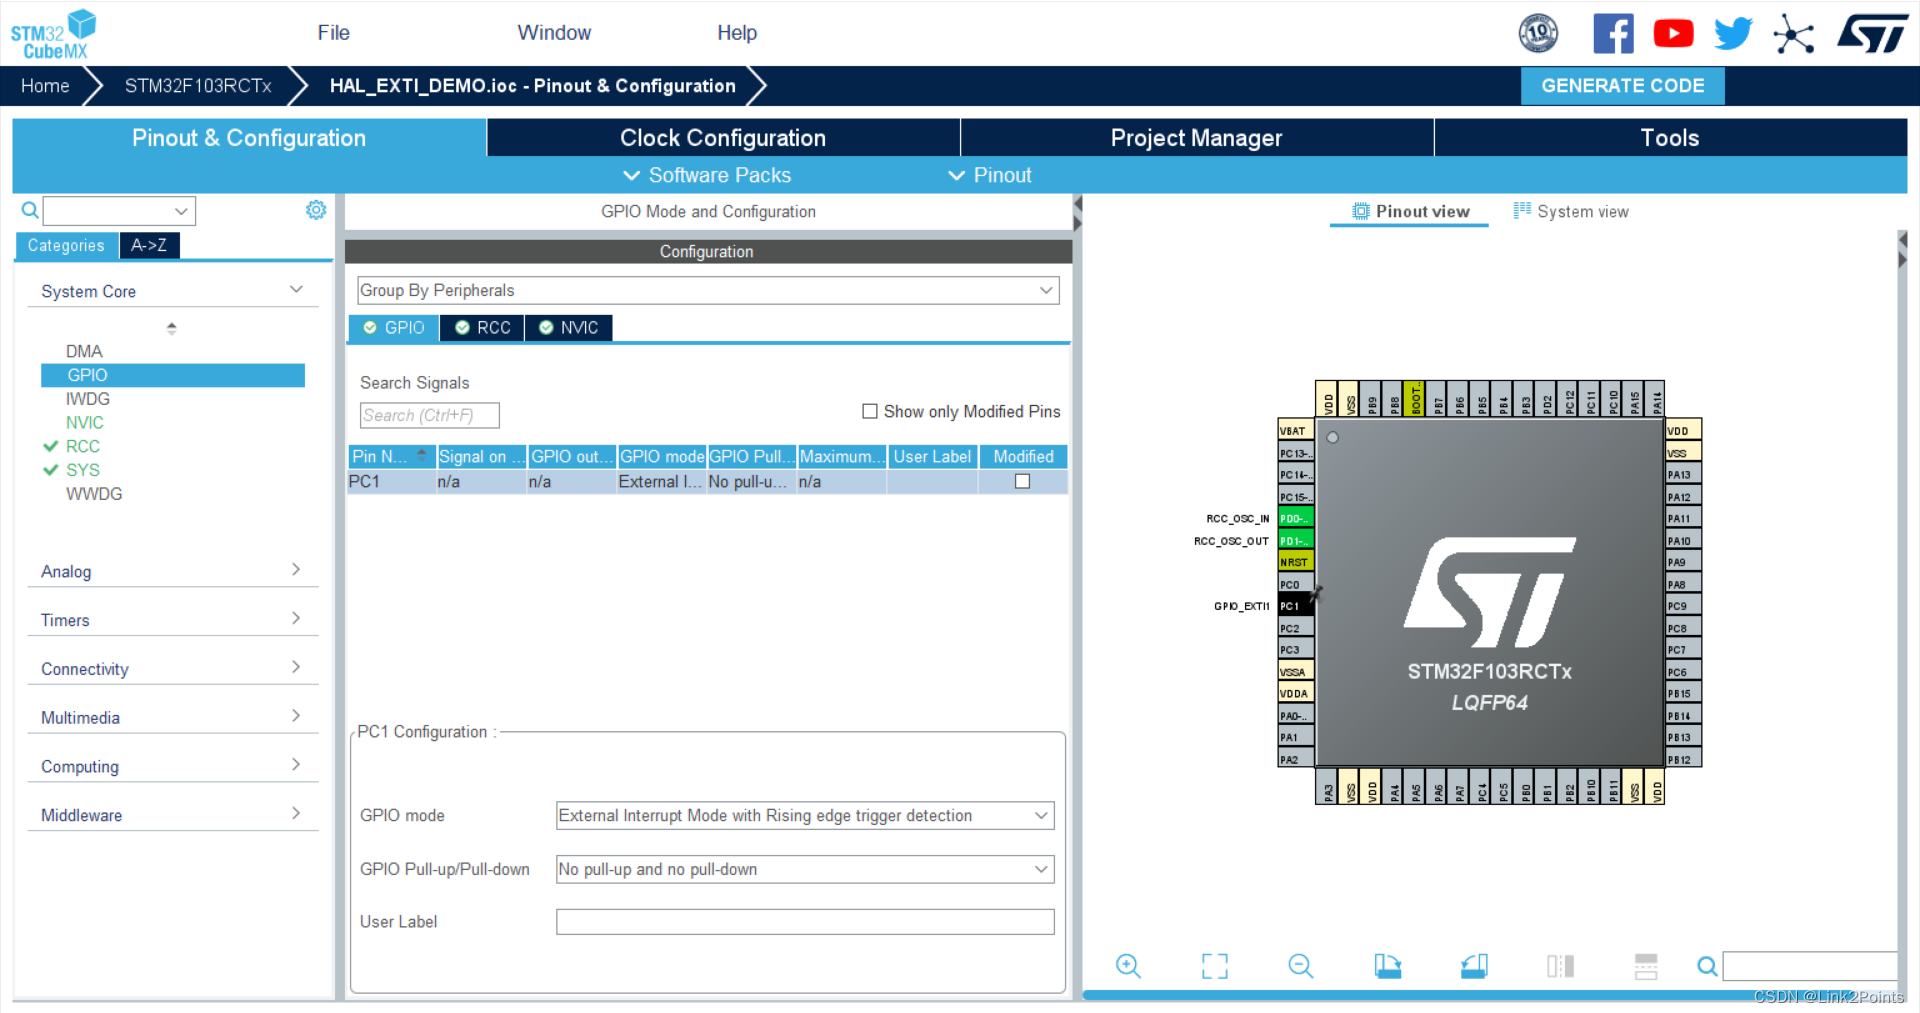This screenshot has height=1013, width=1920.
Task: Select the Categories button
Action: tap(66, 245)
